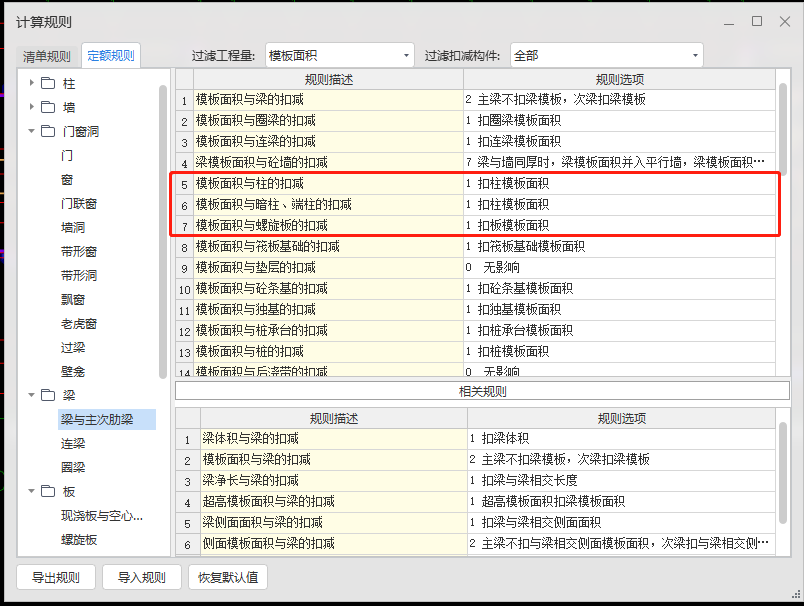Switch to the 清单规则 tab
Viewport: 804px width, 606px height.
click(47, 56)
